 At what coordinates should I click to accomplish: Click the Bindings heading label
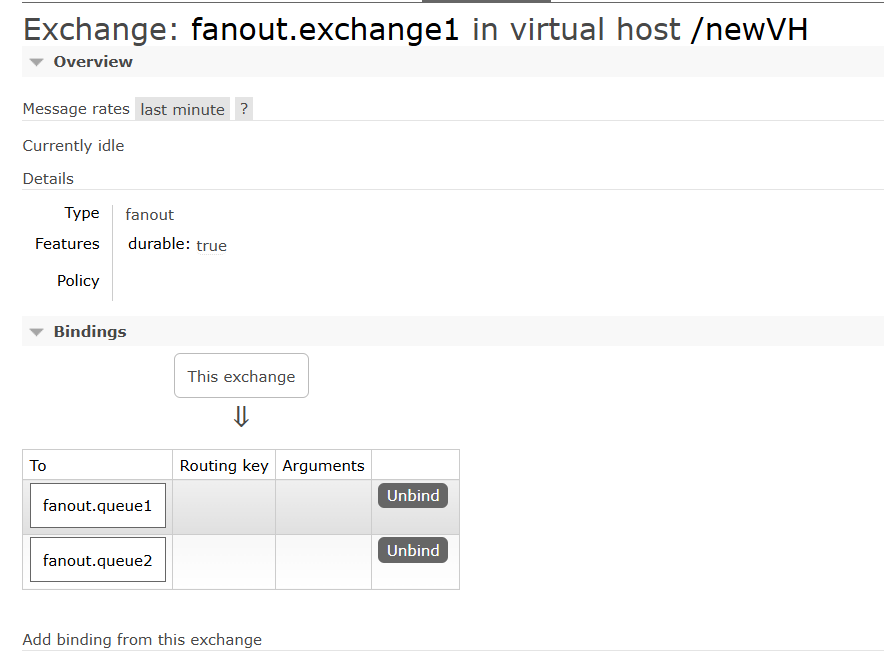(90, 332)
